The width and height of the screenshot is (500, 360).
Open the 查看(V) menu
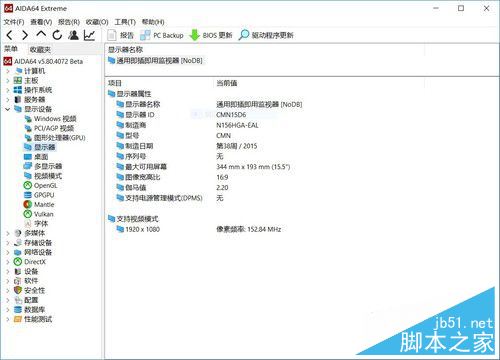pos(41,22)
